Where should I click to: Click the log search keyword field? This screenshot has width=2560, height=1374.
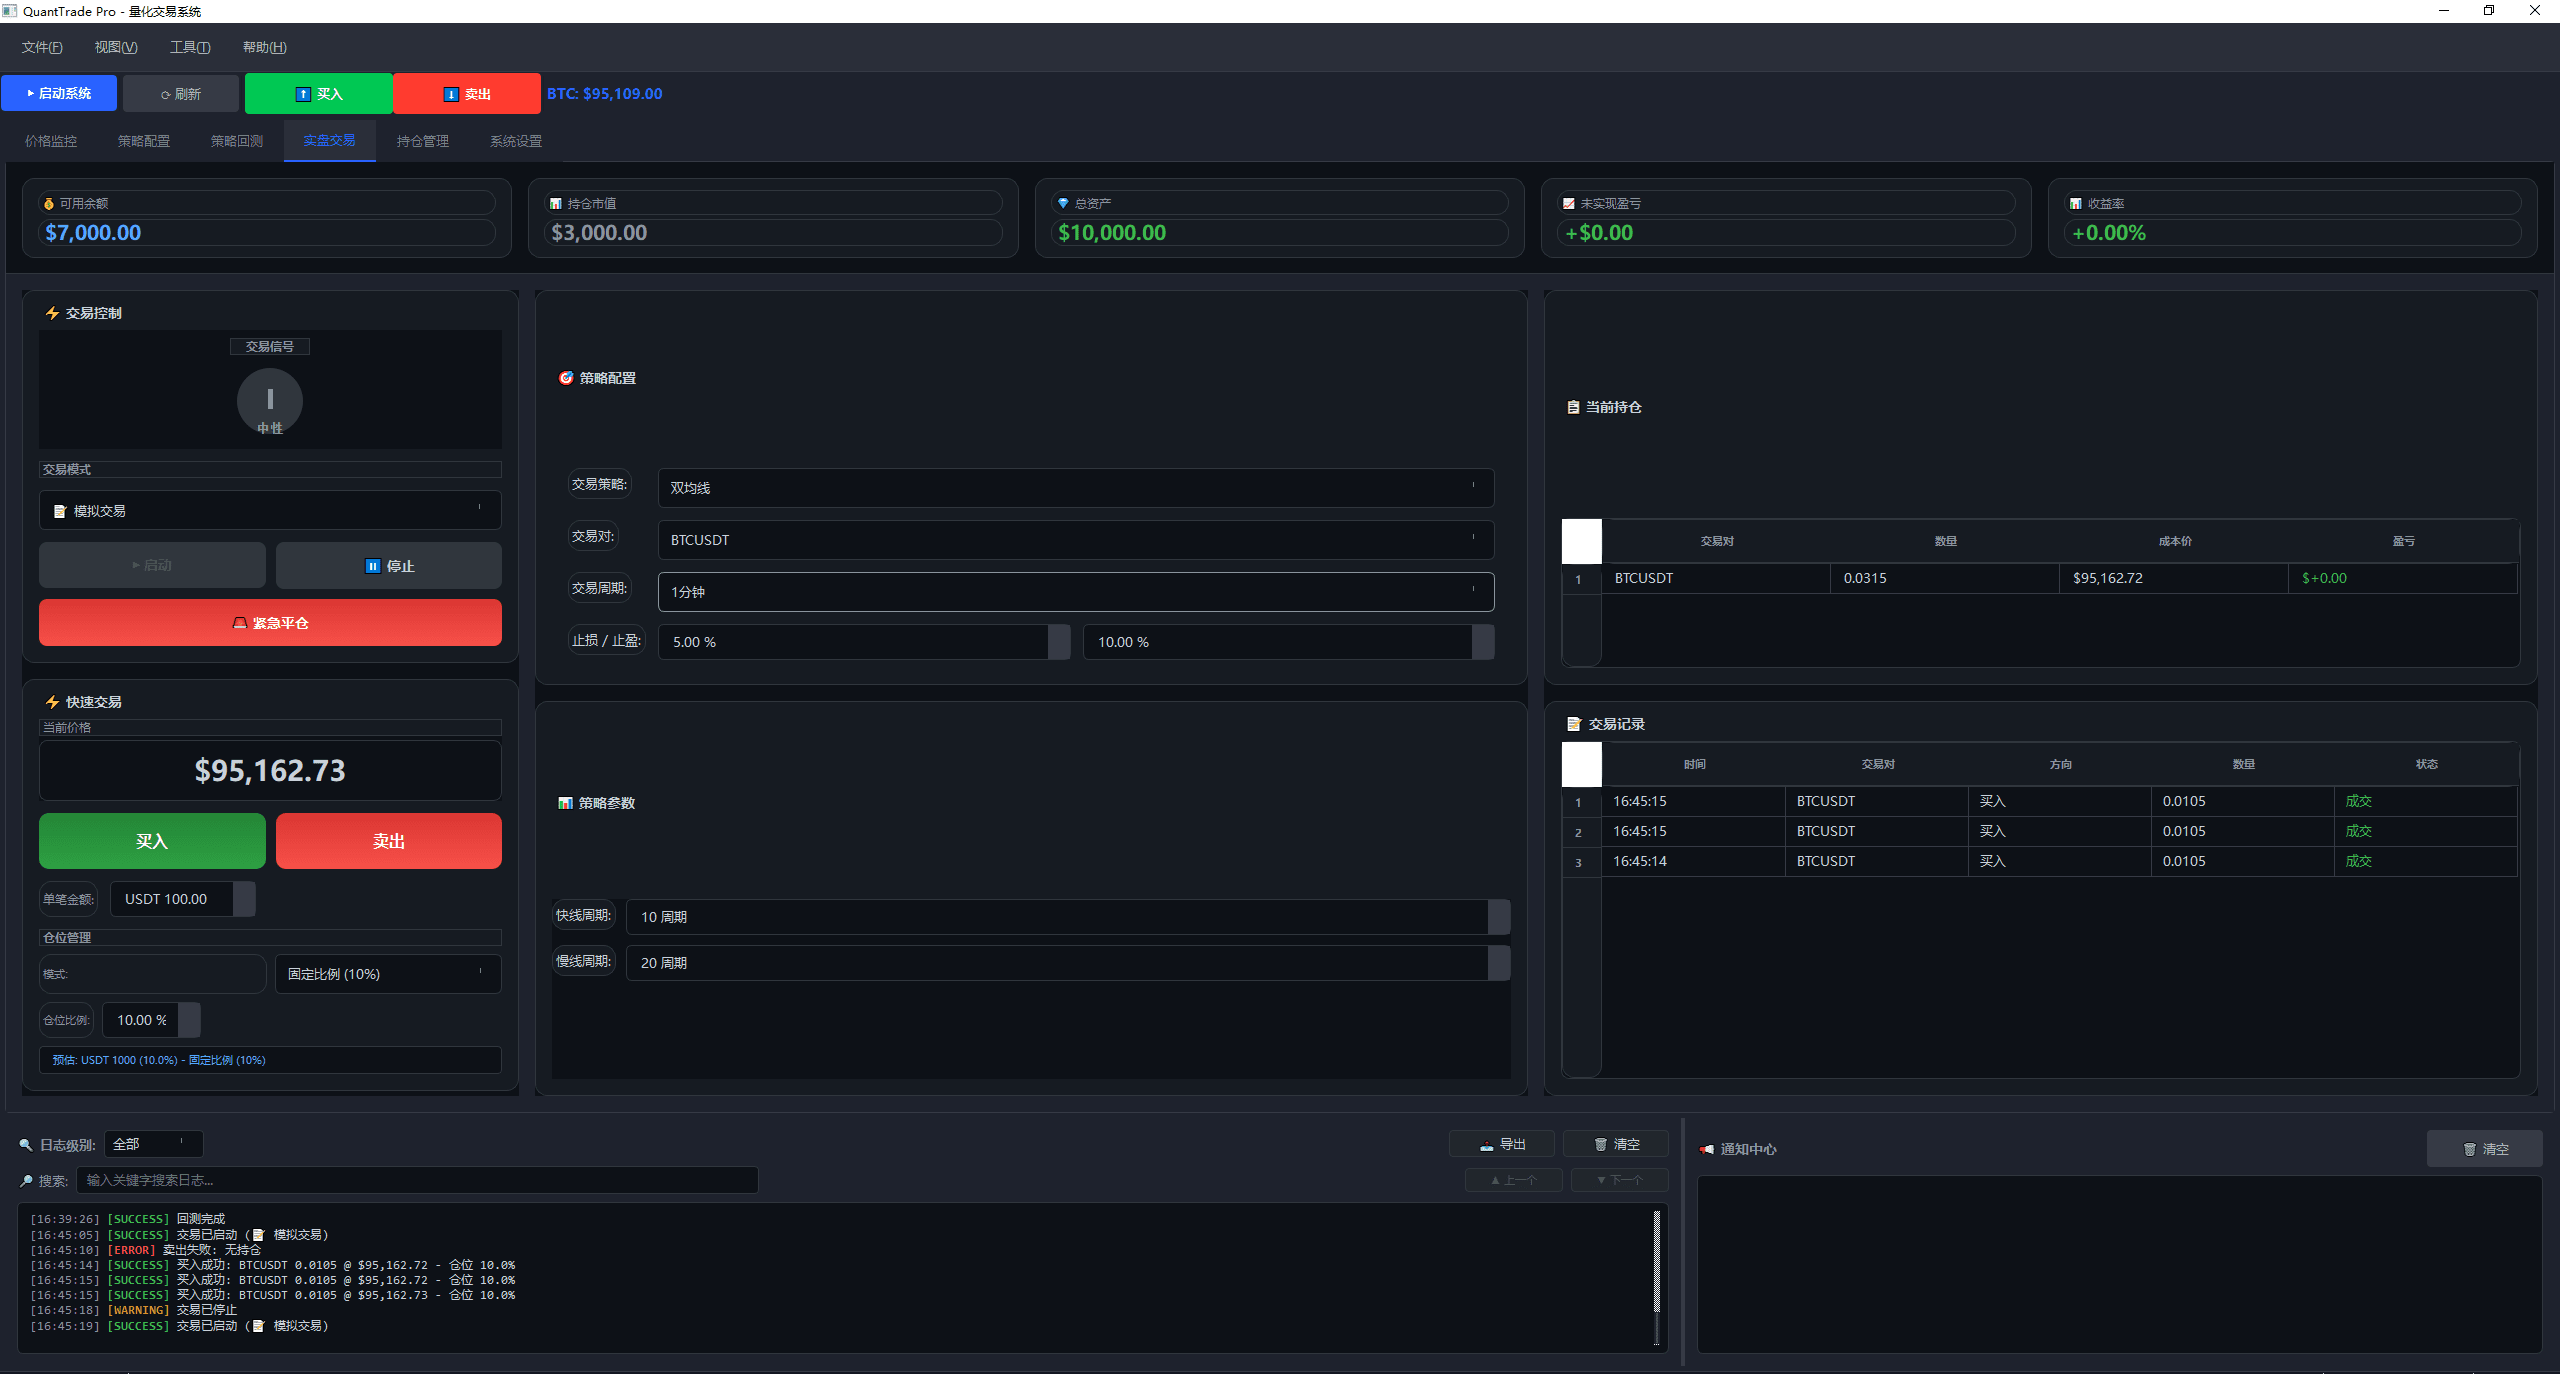tap(417, 1180)
